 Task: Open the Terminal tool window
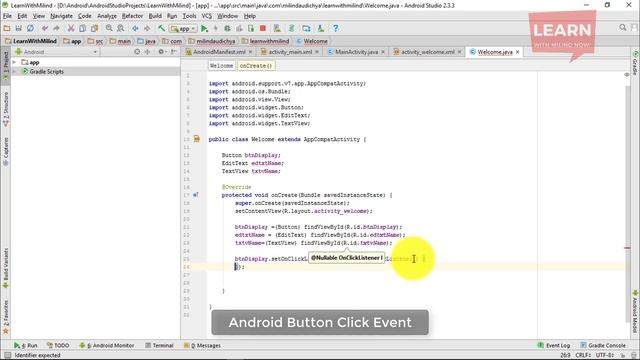pos(160,345)
